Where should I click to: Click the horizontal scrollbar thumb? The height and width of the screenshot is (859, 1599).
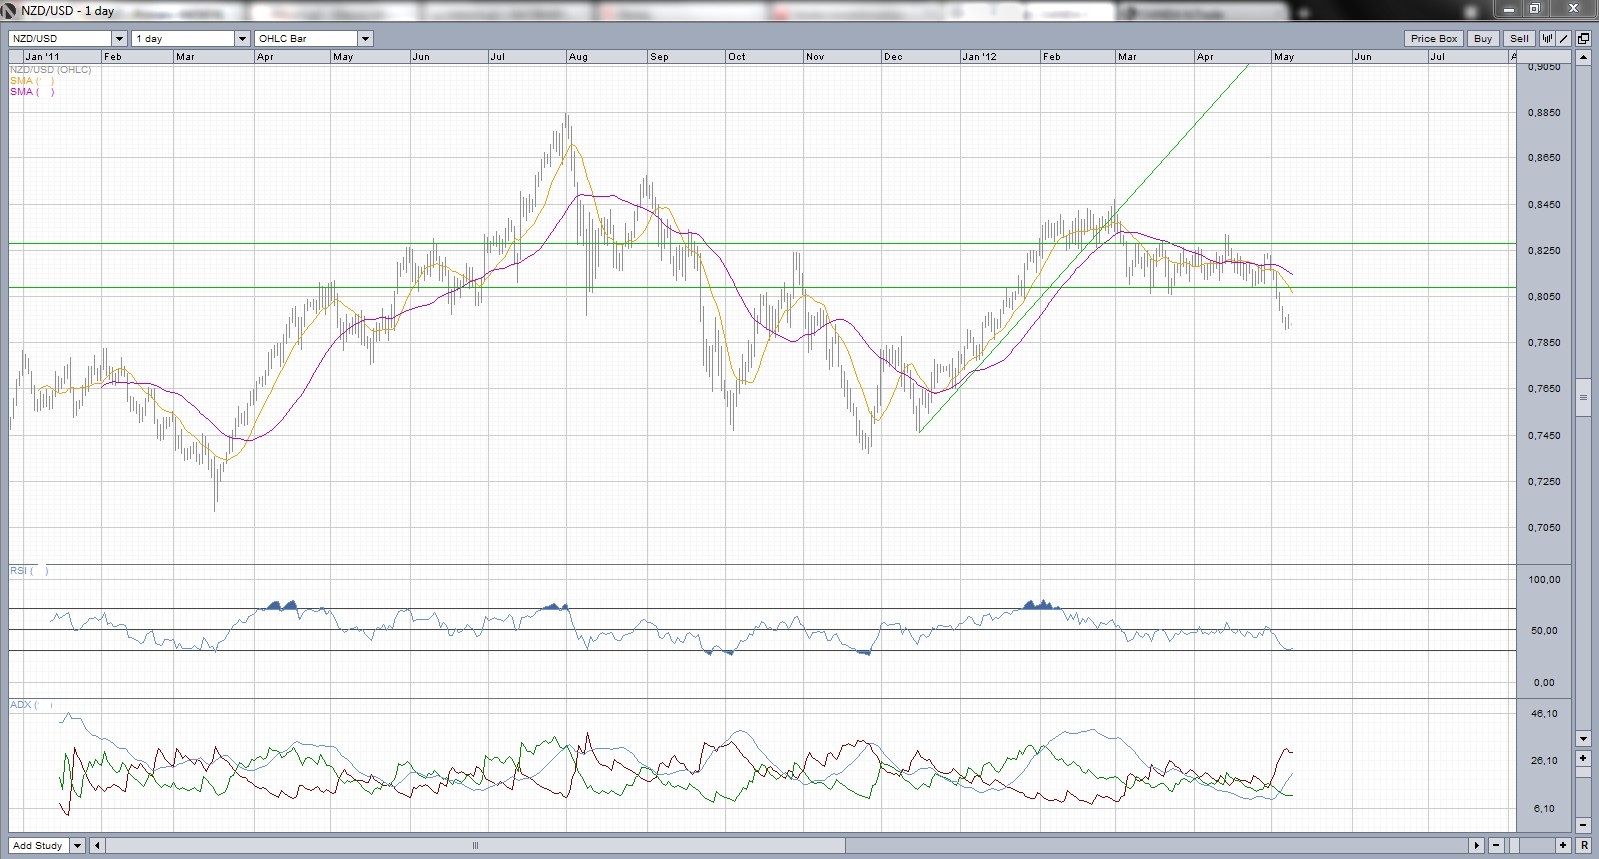(x=475, y=845)
